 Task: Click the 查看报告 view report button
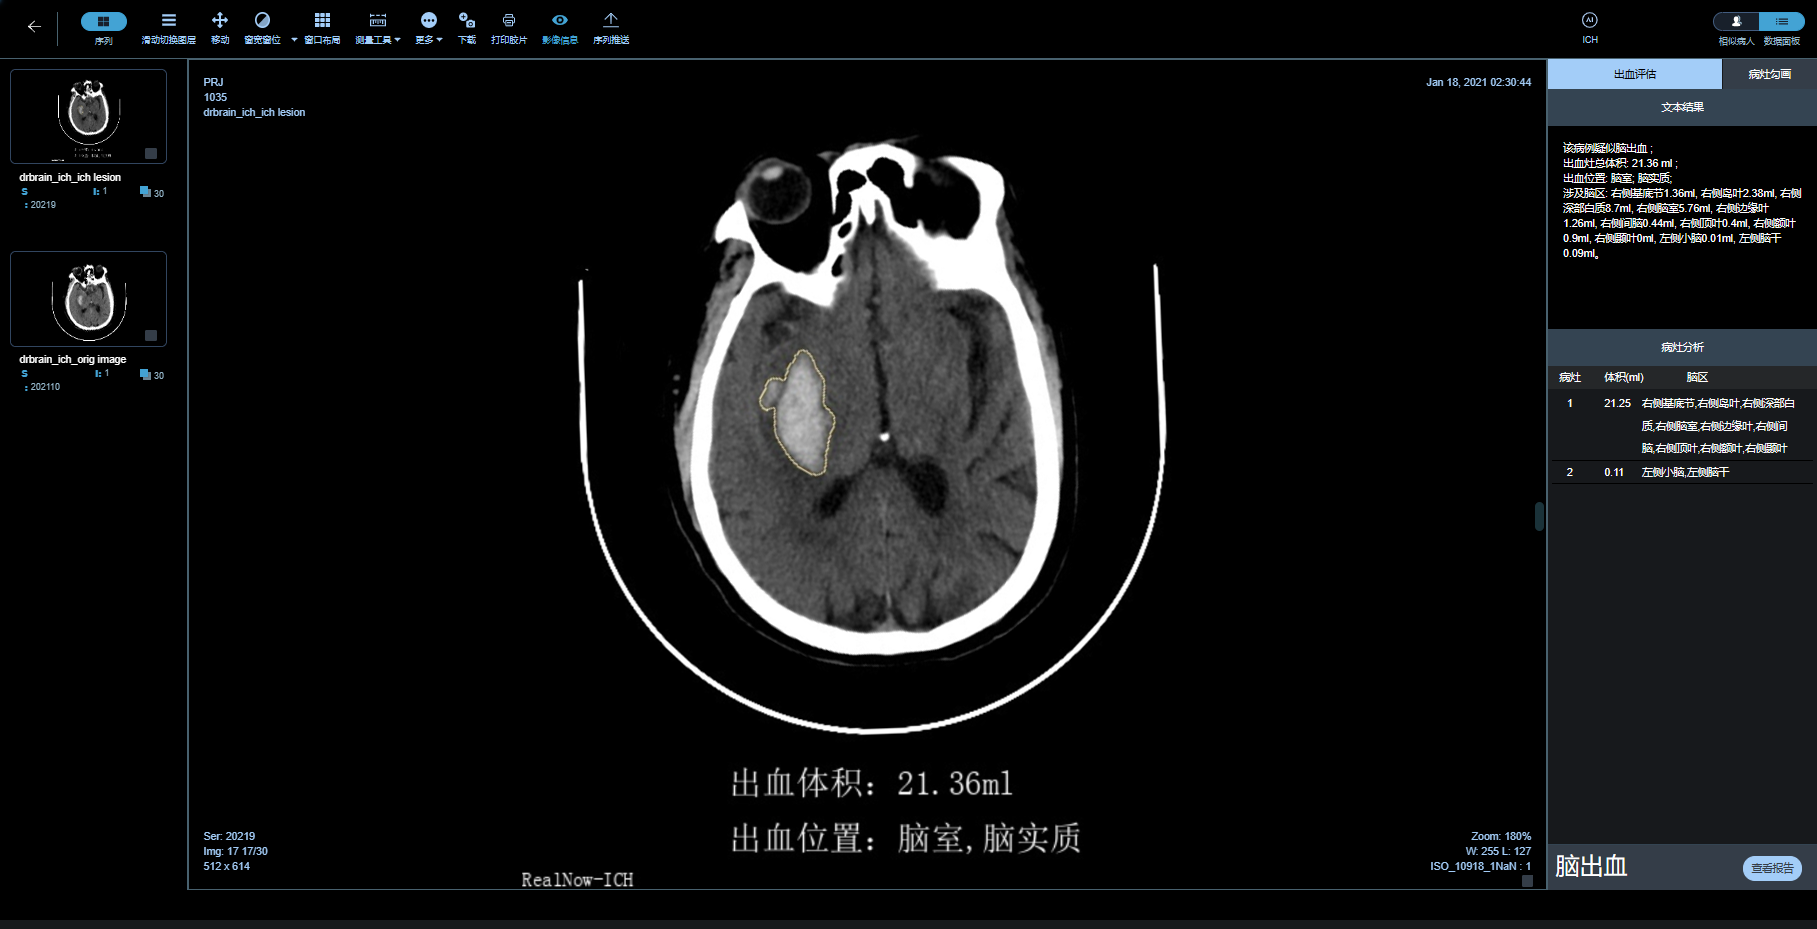[1771, 868]
